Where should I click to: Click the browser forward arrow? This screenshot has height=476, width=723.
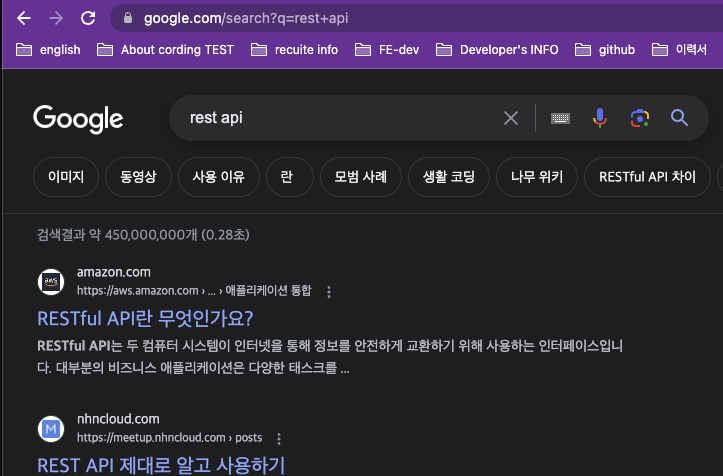click(x=56, y=18)
